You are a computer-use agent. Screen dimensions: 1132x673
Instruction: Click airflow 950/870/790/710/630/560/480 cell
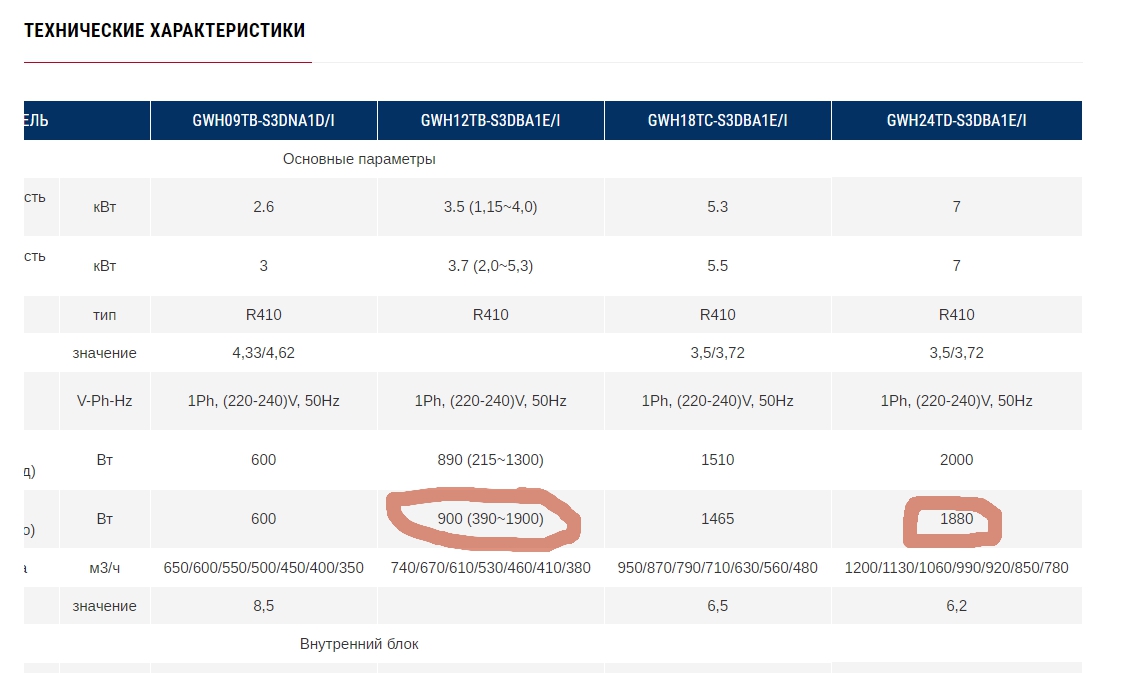(718, 568)
